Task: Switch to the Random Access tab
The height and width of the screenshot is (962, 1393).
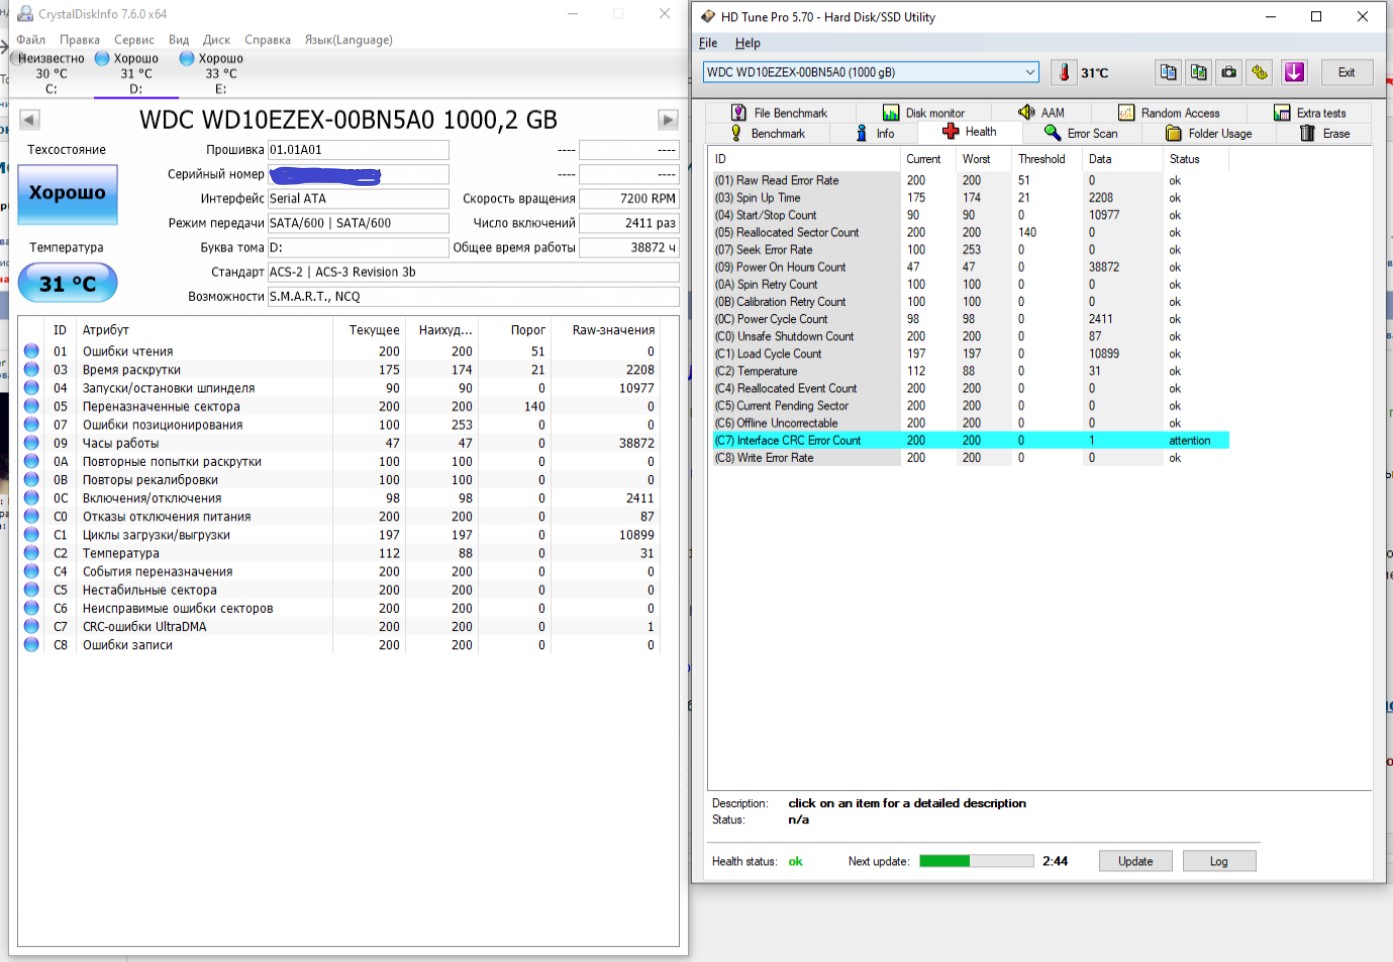Action: point(1168,112)
